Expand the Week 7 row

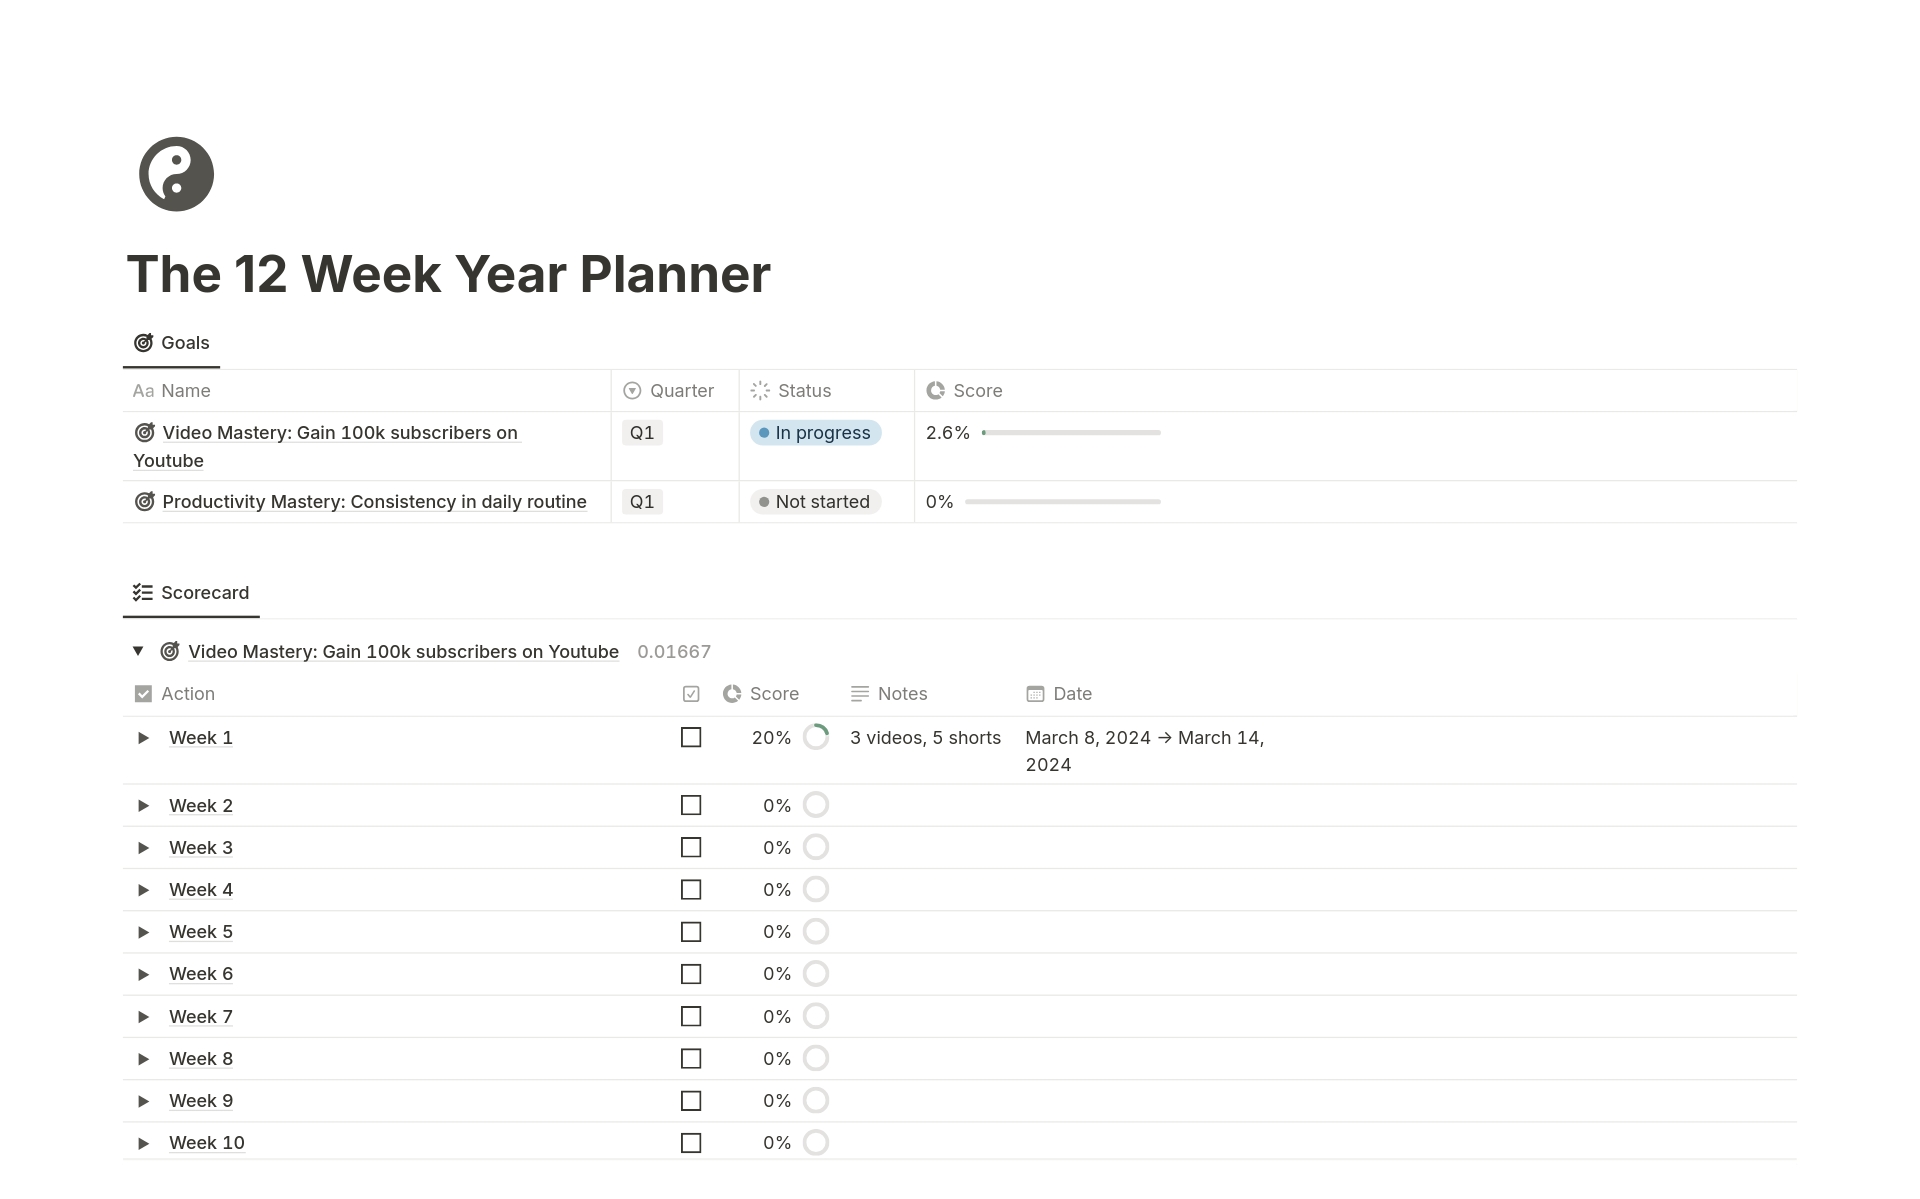tap(143, 1016)
